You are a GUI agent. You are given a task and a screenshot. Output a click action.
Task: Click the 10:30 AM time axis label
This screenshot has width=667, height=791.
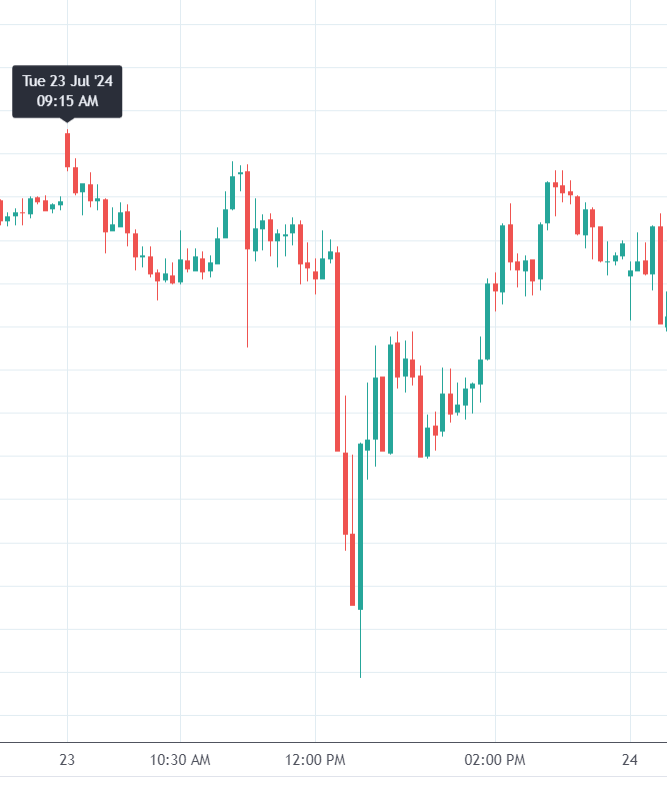(x=180, y=760)
